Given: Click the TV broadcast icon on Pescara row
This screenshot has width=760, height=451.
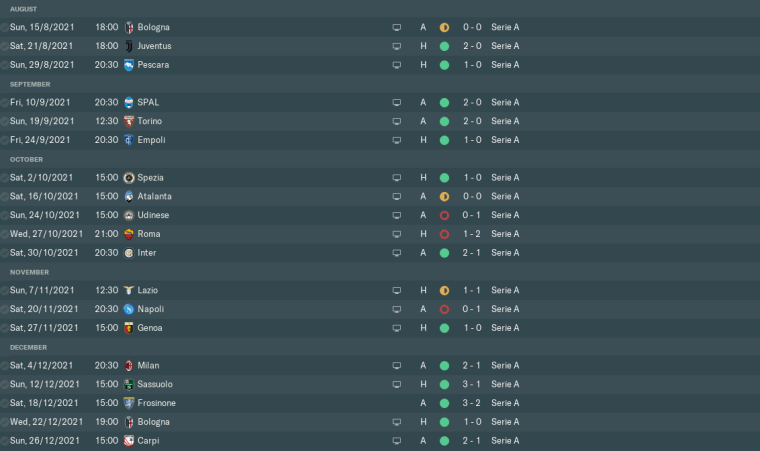Looking at the screenshot, I should pyautogui.click(x=396, y=65).
